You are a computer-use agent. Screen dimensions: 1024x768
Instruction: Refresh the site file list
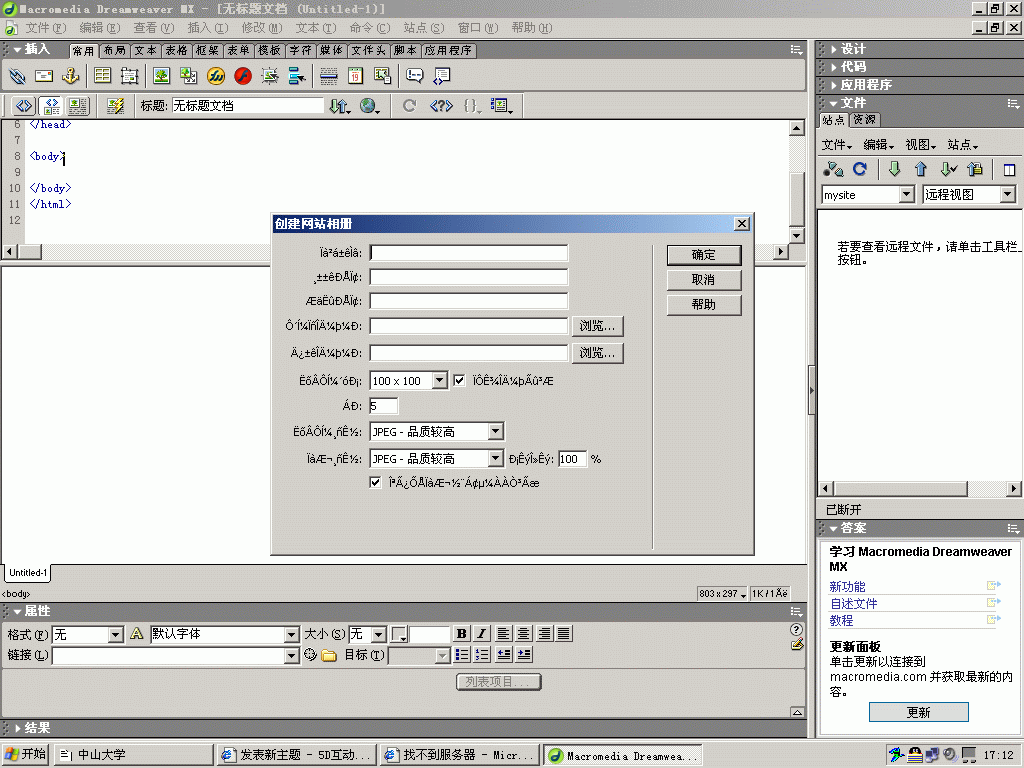(x=860, y=170)
